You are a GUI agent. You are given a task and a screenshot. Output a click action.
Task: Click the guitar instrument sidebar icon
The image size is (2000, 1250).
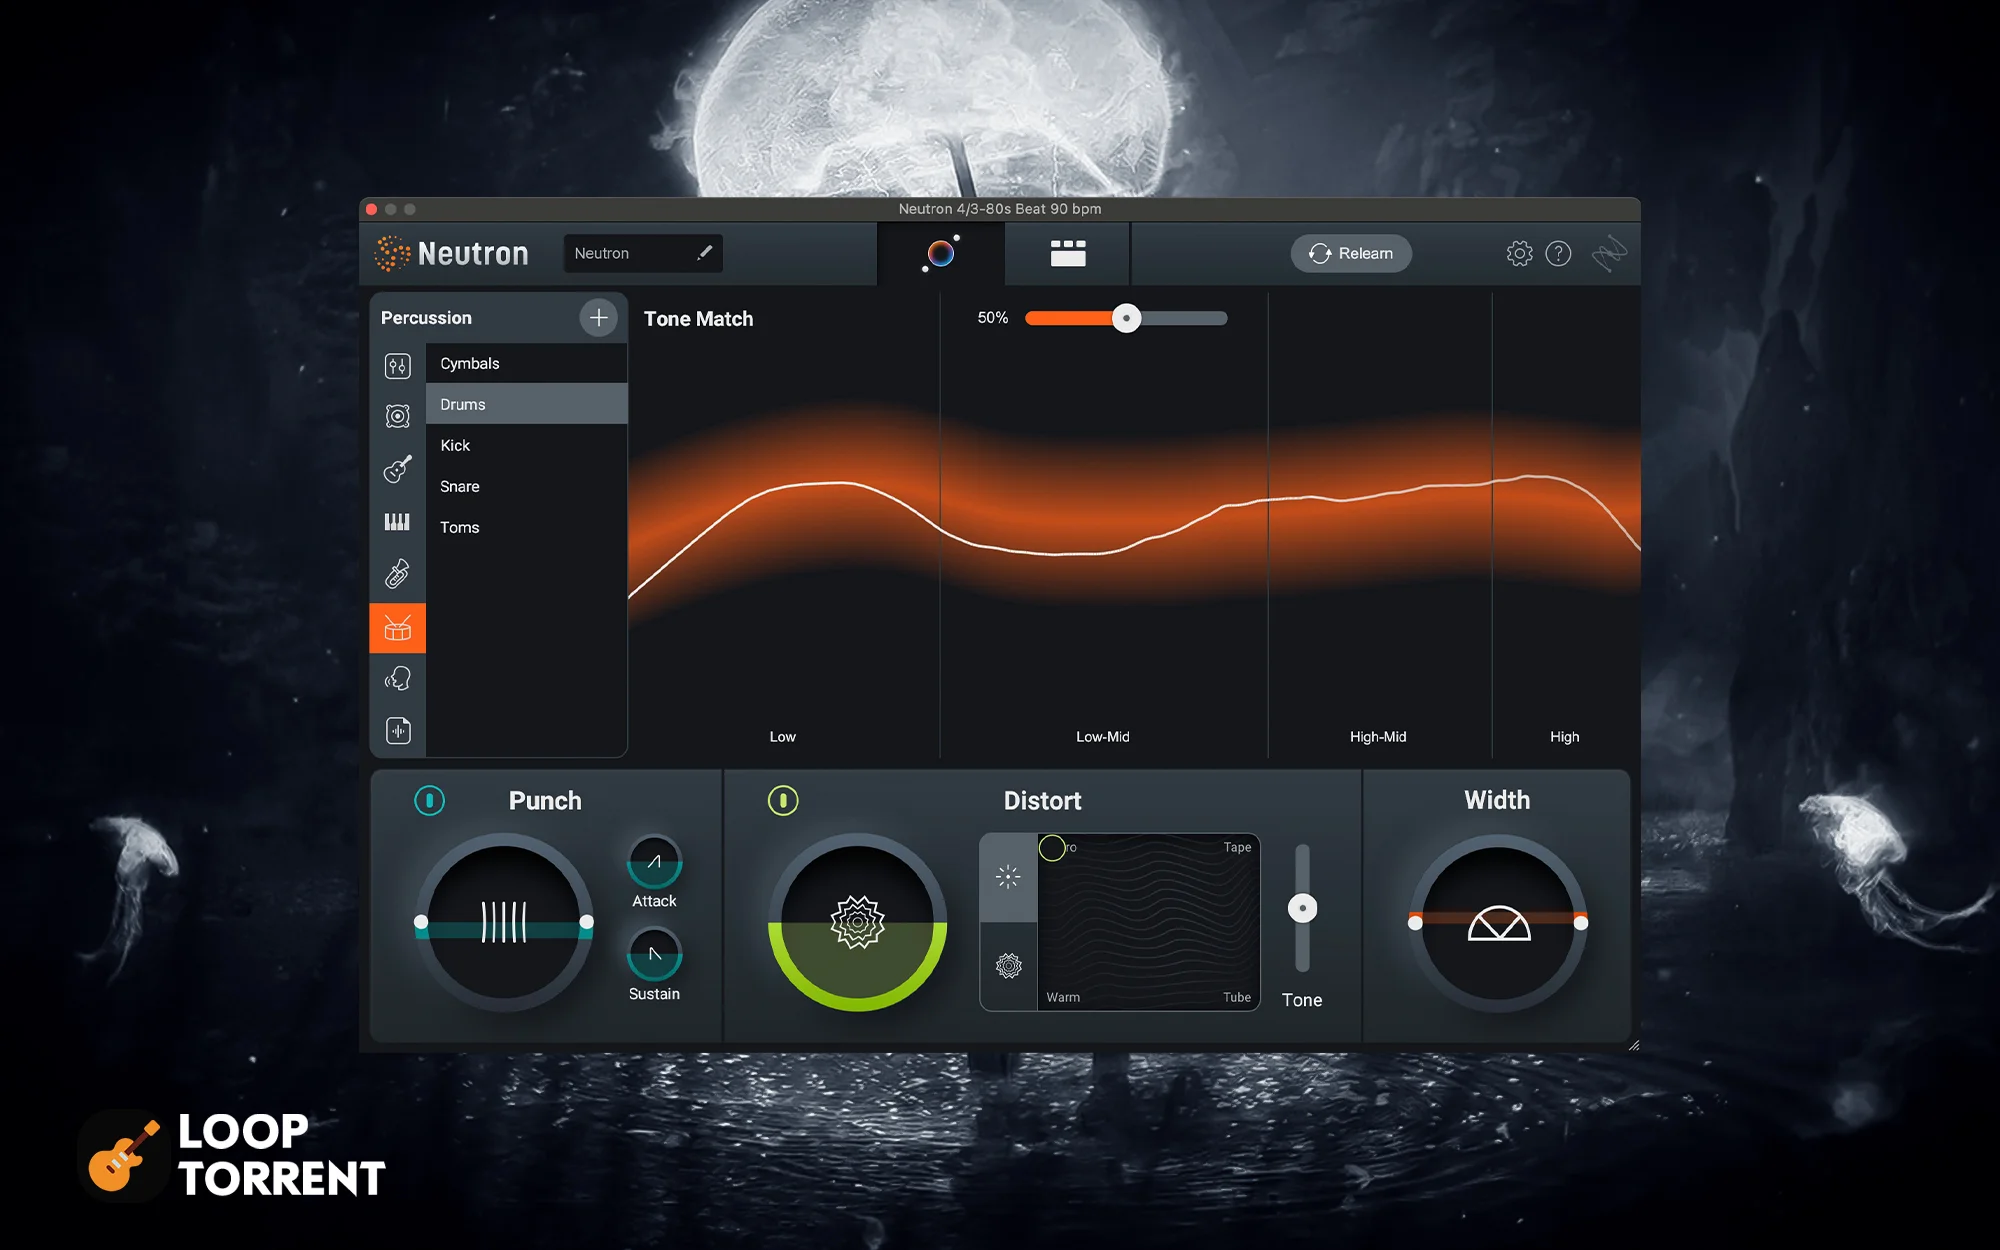coord(399,469)
